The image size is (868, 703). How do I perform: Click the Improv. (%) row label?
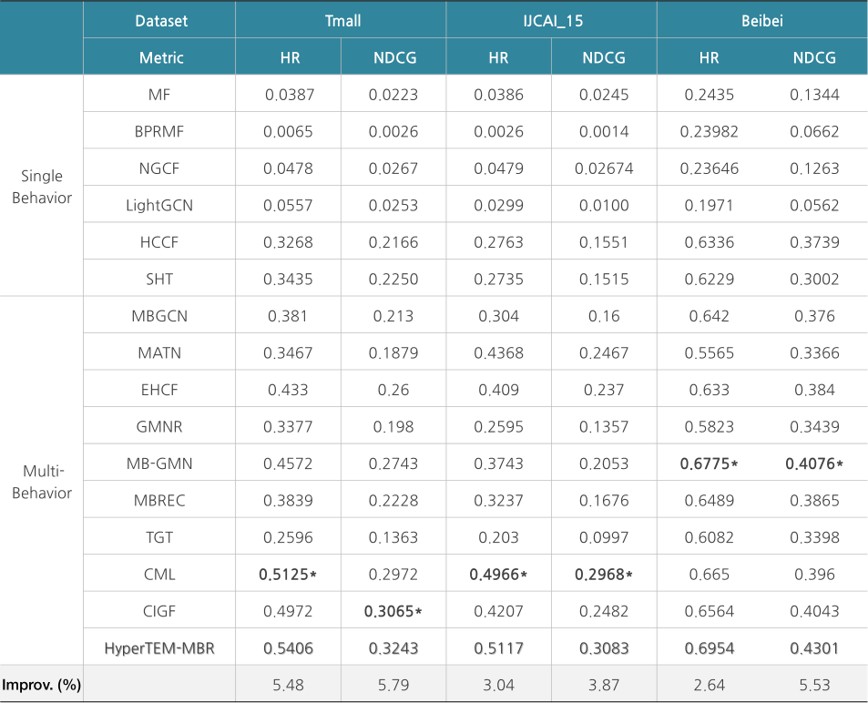pyautogui.click(x=41, y=685)
